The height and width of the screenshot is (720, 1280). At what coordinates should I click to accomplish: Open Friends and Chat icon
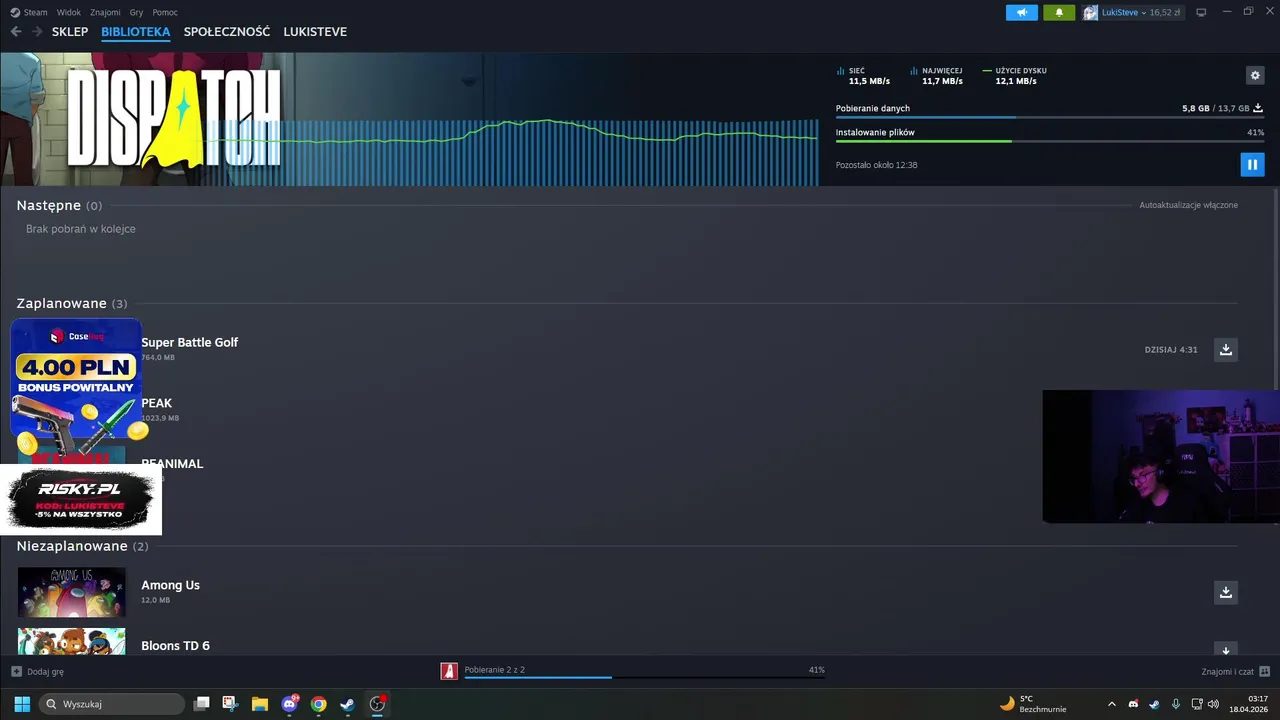(x=1264, y=671)
